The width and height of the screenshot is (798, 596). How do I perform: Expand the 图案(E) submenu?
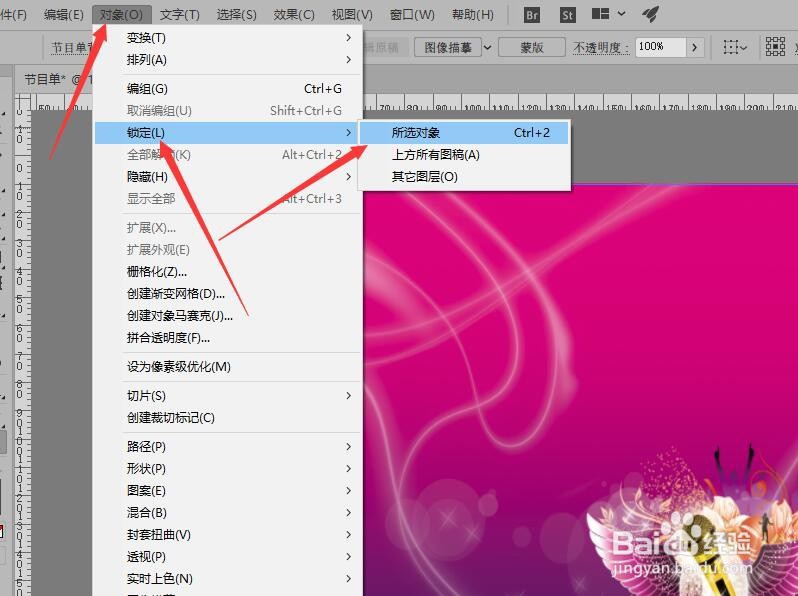click(227, 491)
